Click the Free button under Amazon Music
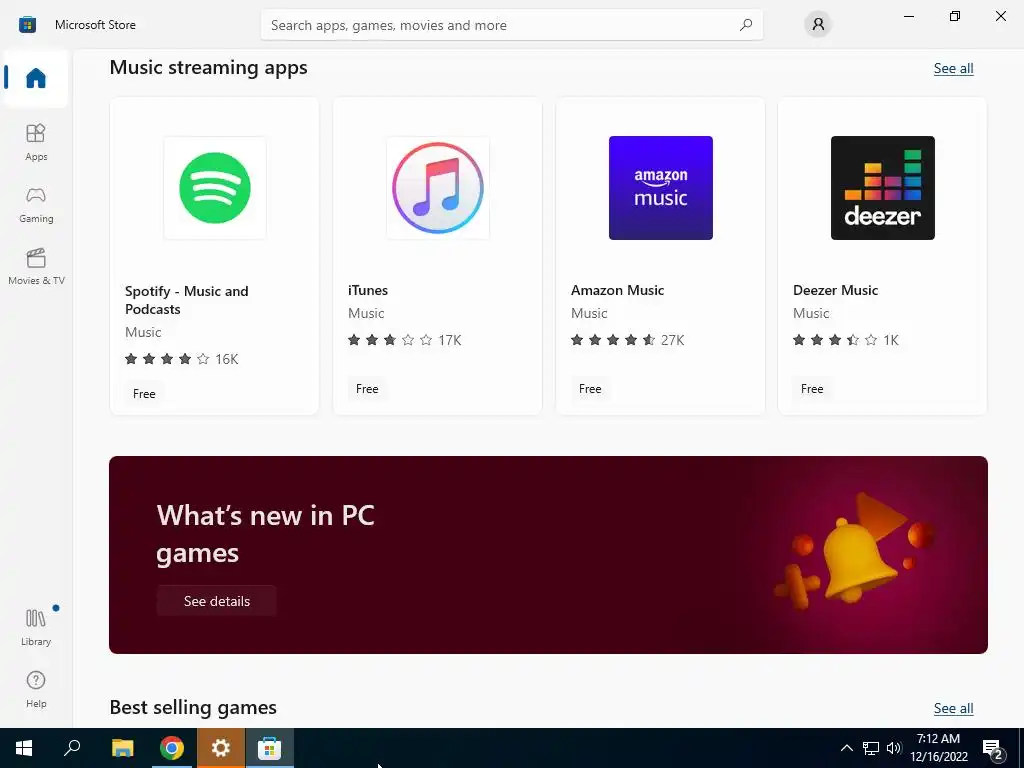This screenshot has height=768, width=1024. click(x=590, y=389)
